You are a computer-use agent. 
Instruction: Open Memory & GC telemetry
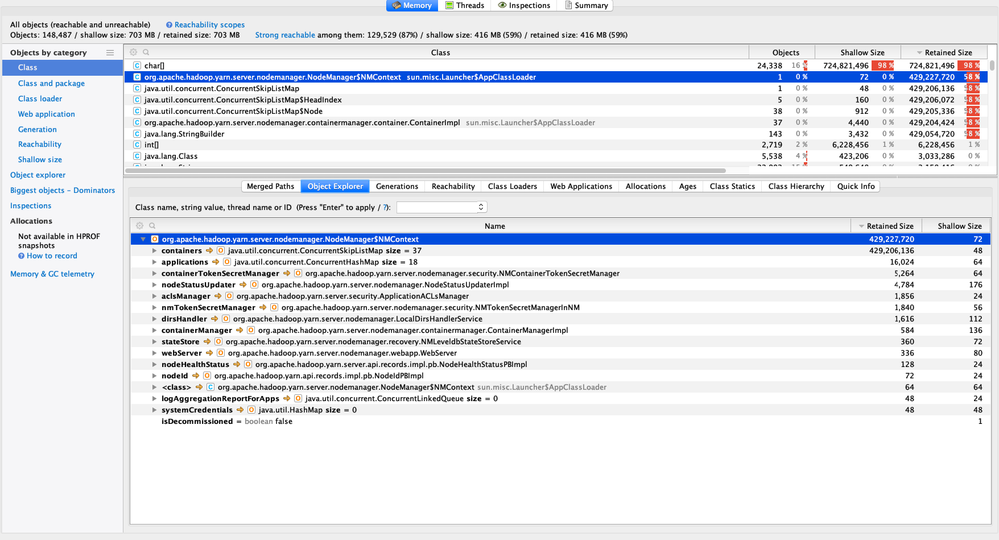pos(52,274)
